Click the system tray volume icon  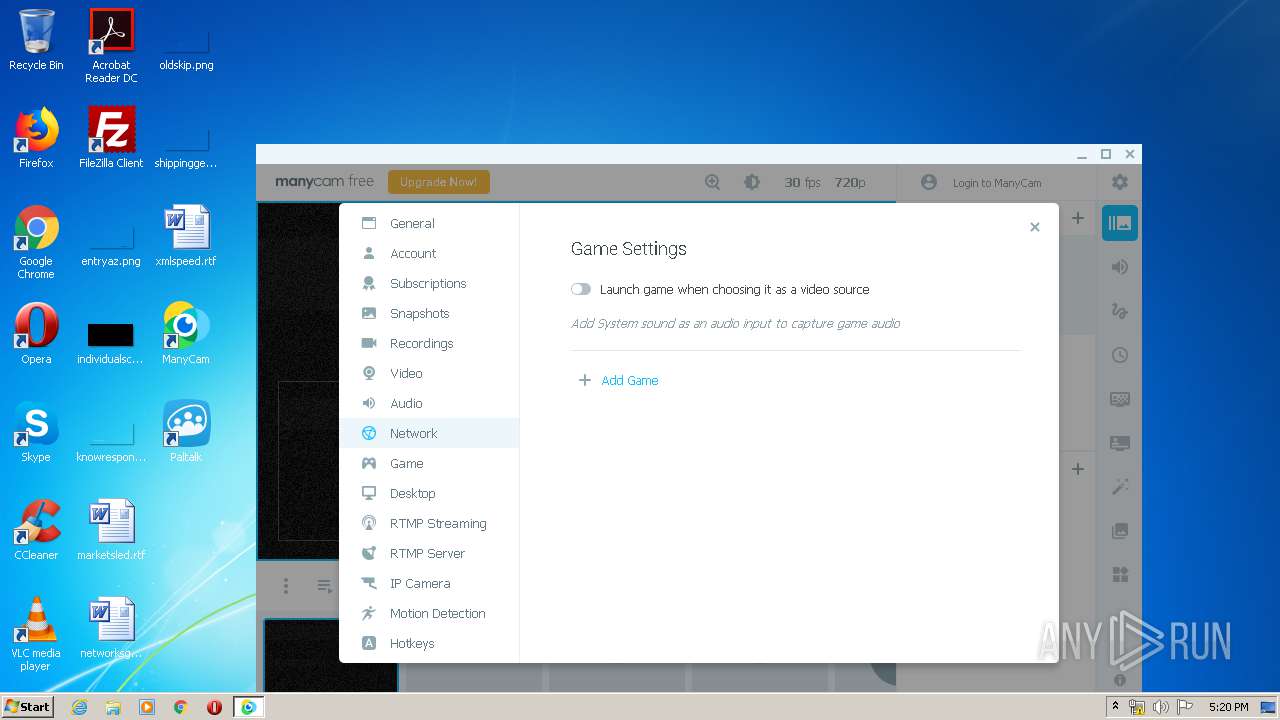point(1160,707)
